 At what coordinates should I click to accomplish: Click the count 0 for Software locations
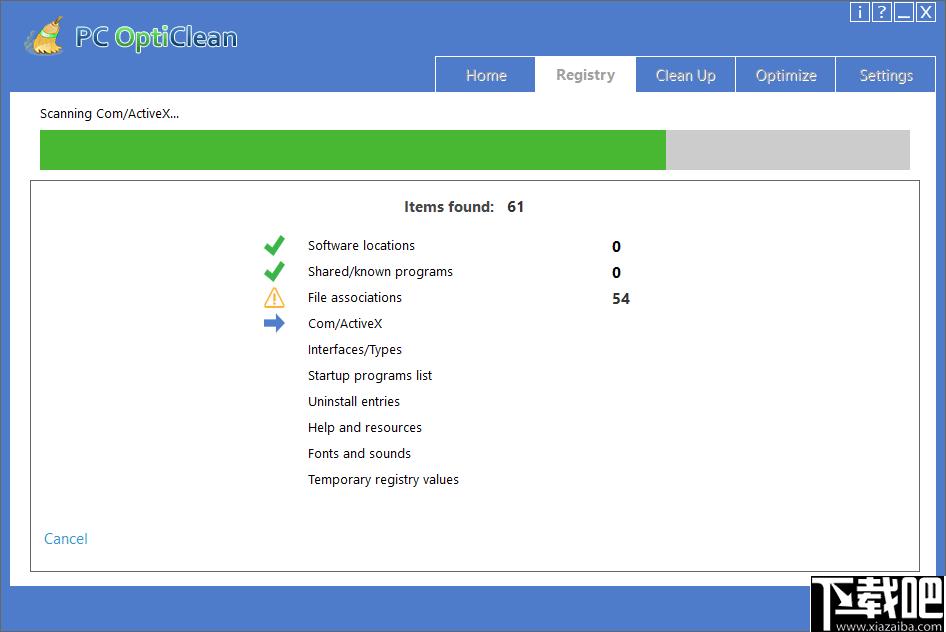point(616,247)
